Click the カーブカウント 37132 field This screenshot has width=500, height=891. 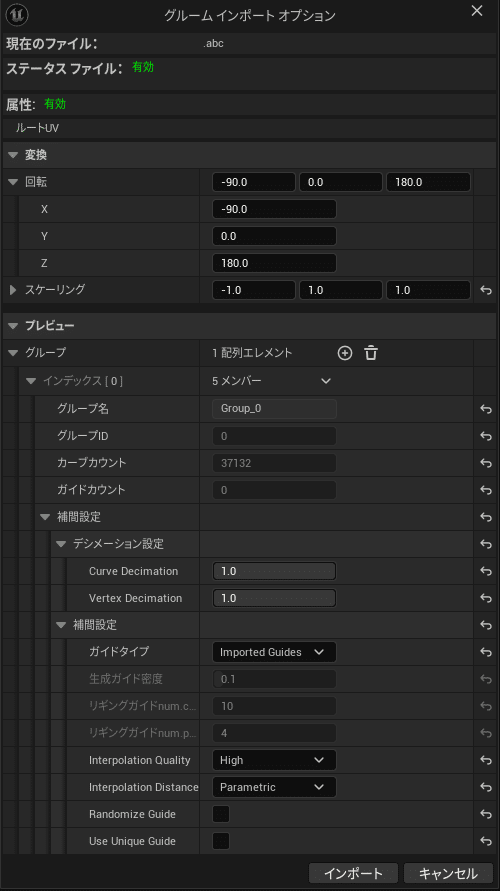coord(274,463)
